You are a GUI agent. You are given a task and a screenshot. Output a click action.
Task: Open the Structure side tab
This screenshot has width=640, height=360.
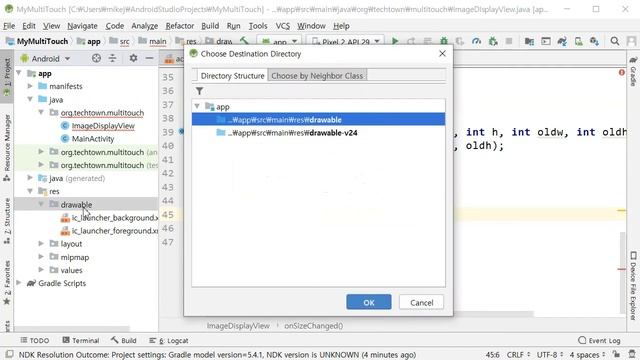point(7,221)
